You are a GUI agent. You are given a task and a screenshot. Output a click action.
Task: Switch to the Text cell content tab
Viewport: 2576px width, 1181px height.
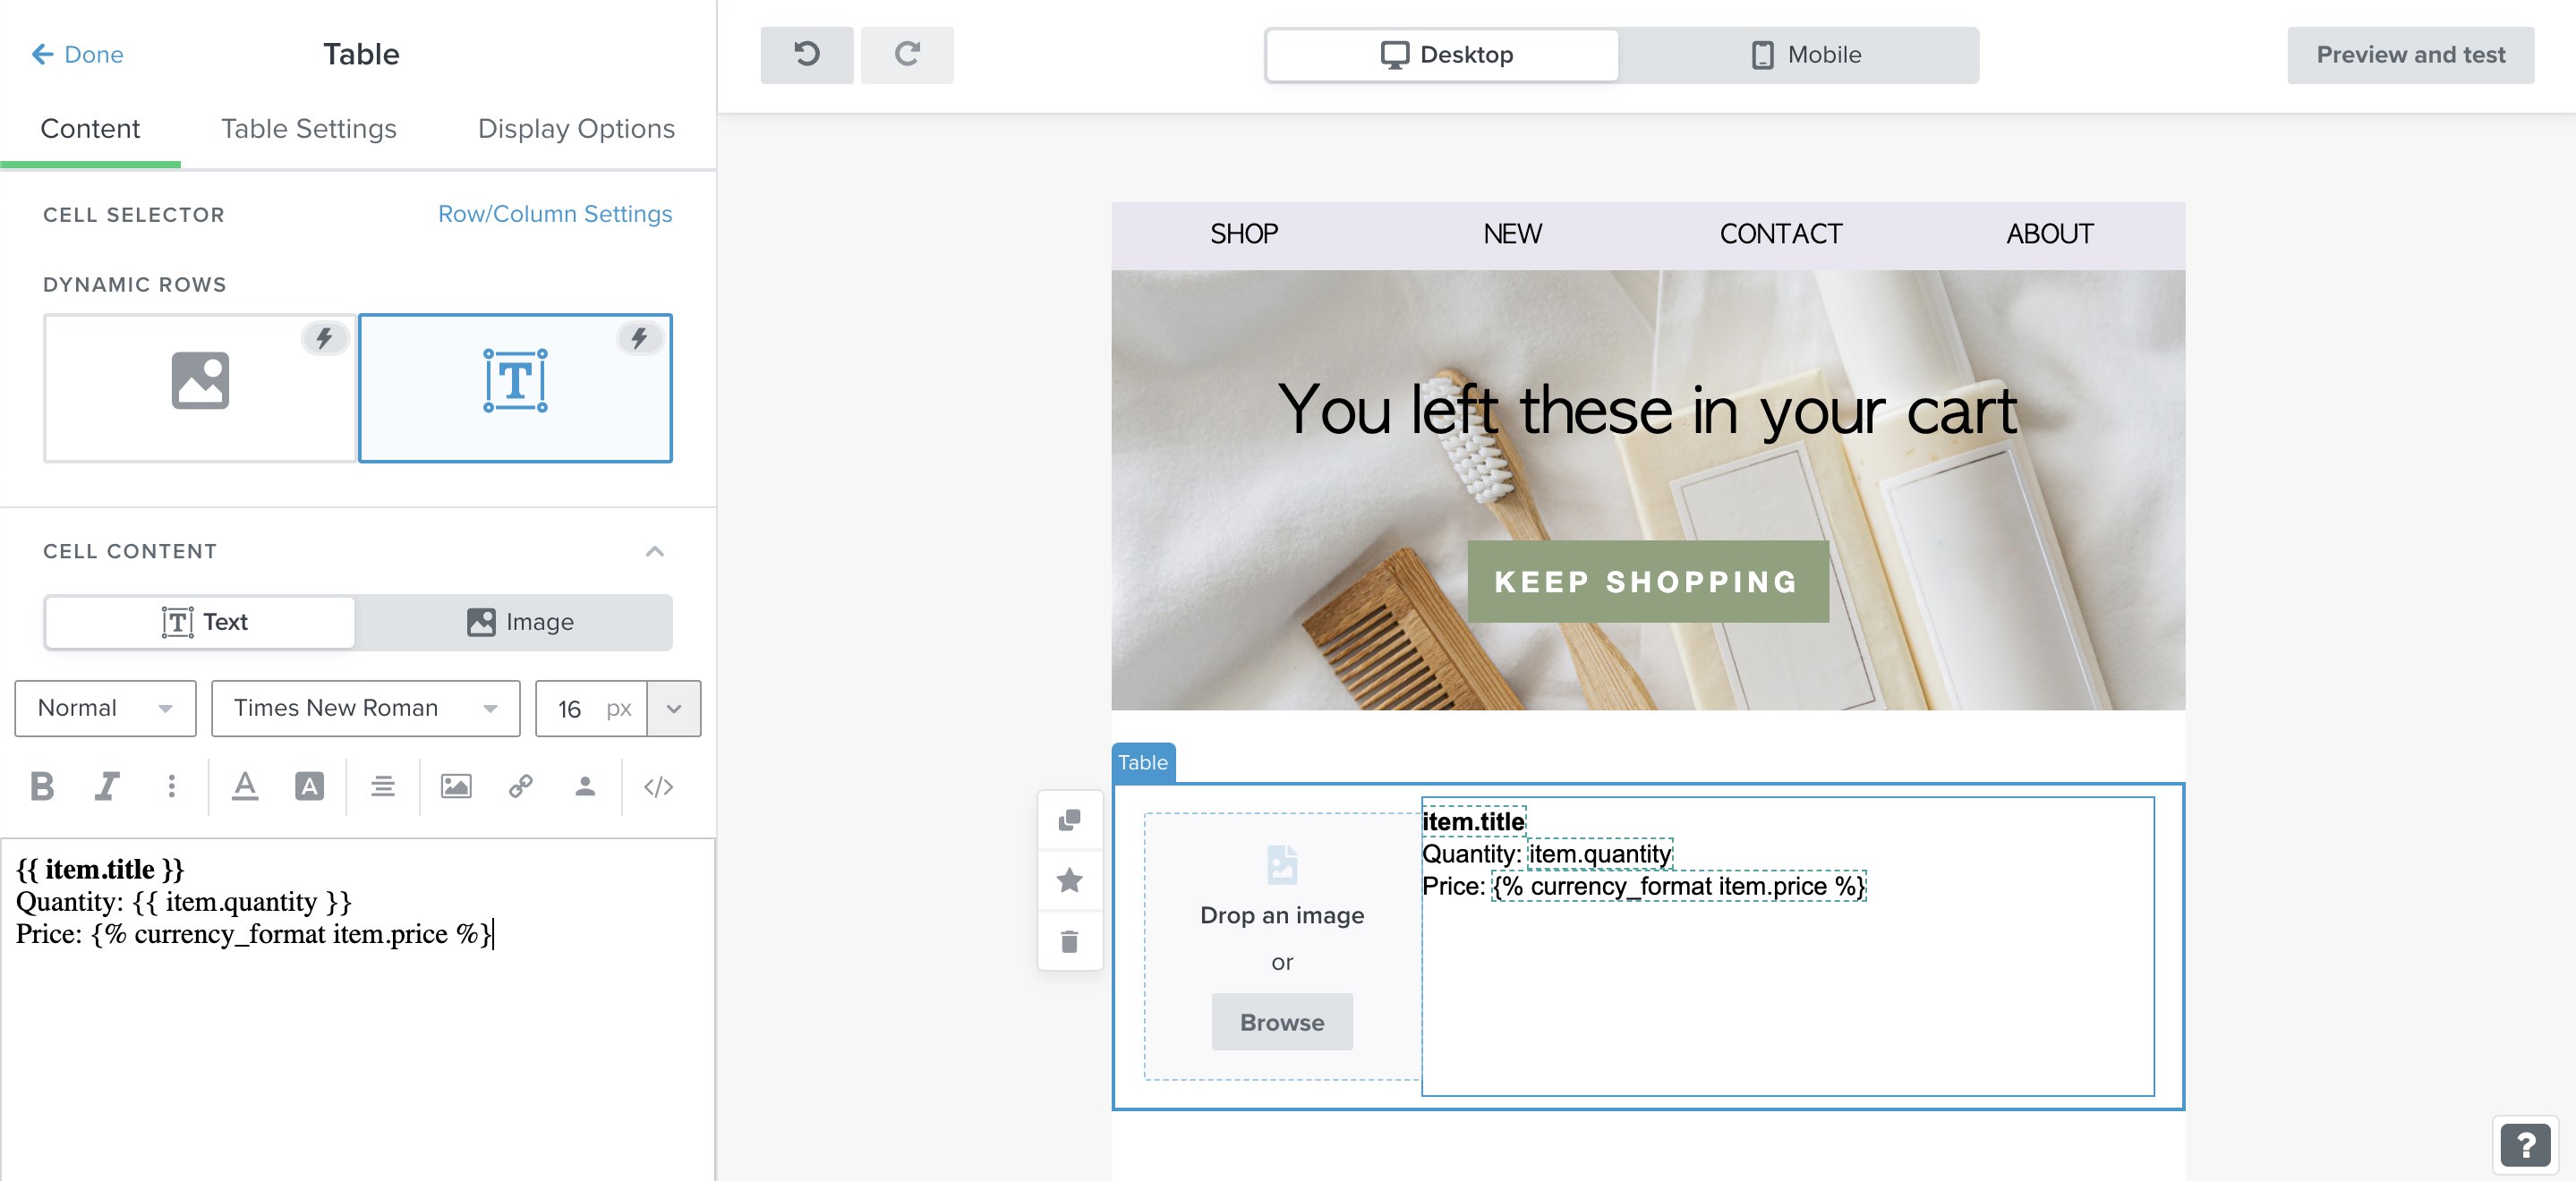pyautogui.click(x=202, y=621)
